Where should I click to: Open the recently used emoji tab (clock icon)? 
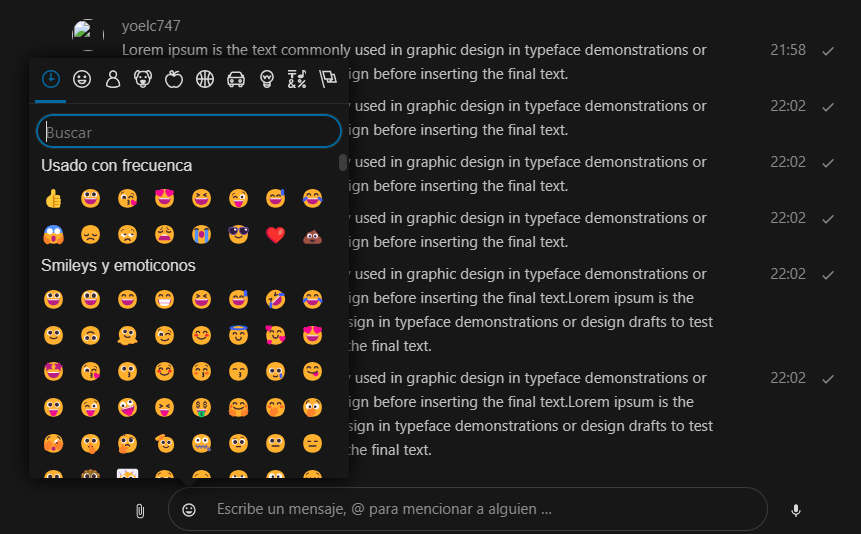pos(51,79)
